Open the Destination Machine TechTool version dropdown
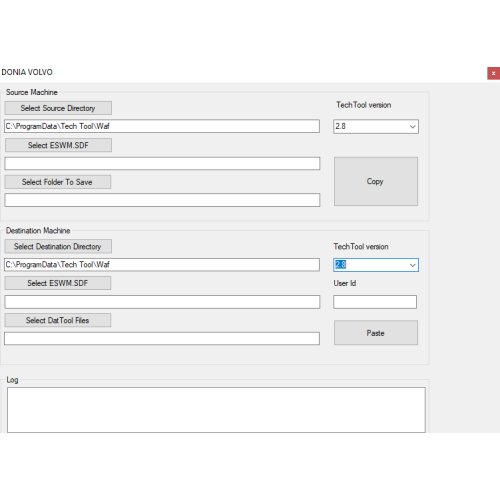The height and width of the screenshot is (500, 500). coord(376,265)
